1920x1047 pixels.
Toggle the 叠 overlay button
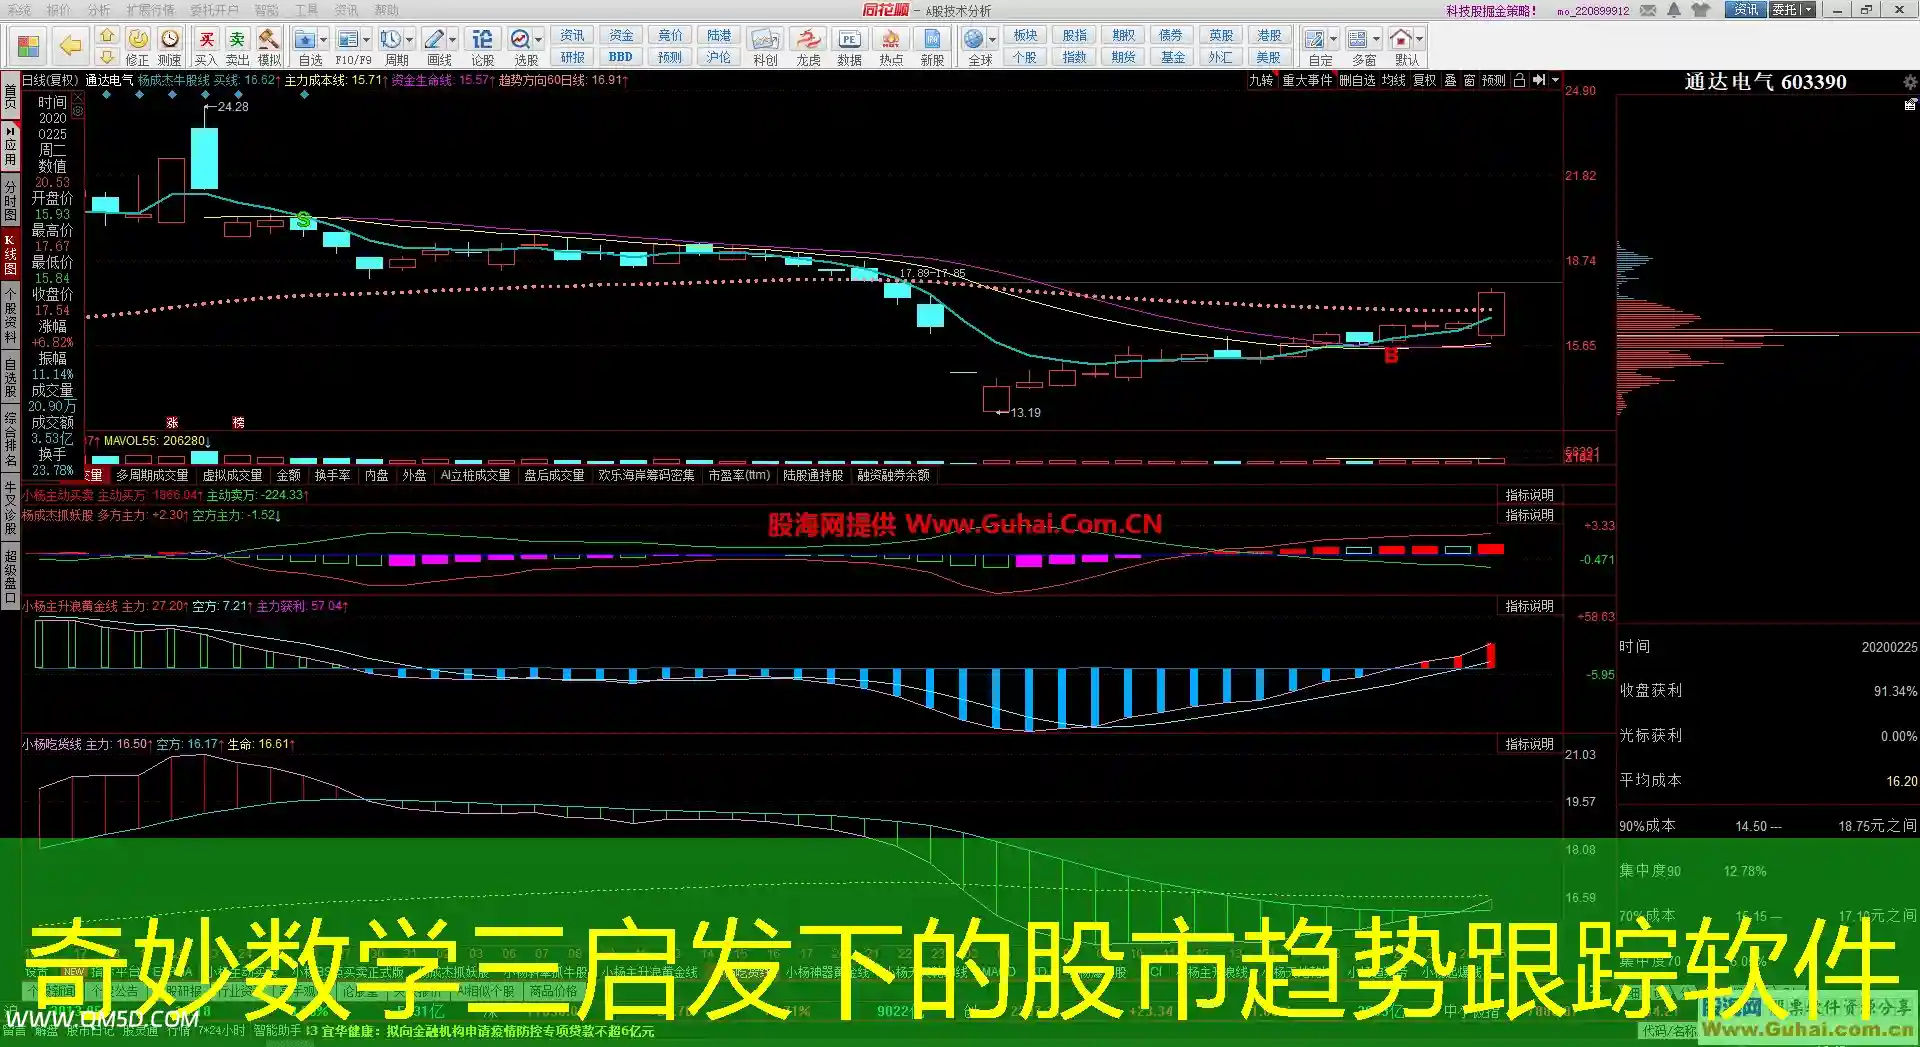tap(1450, 80)
